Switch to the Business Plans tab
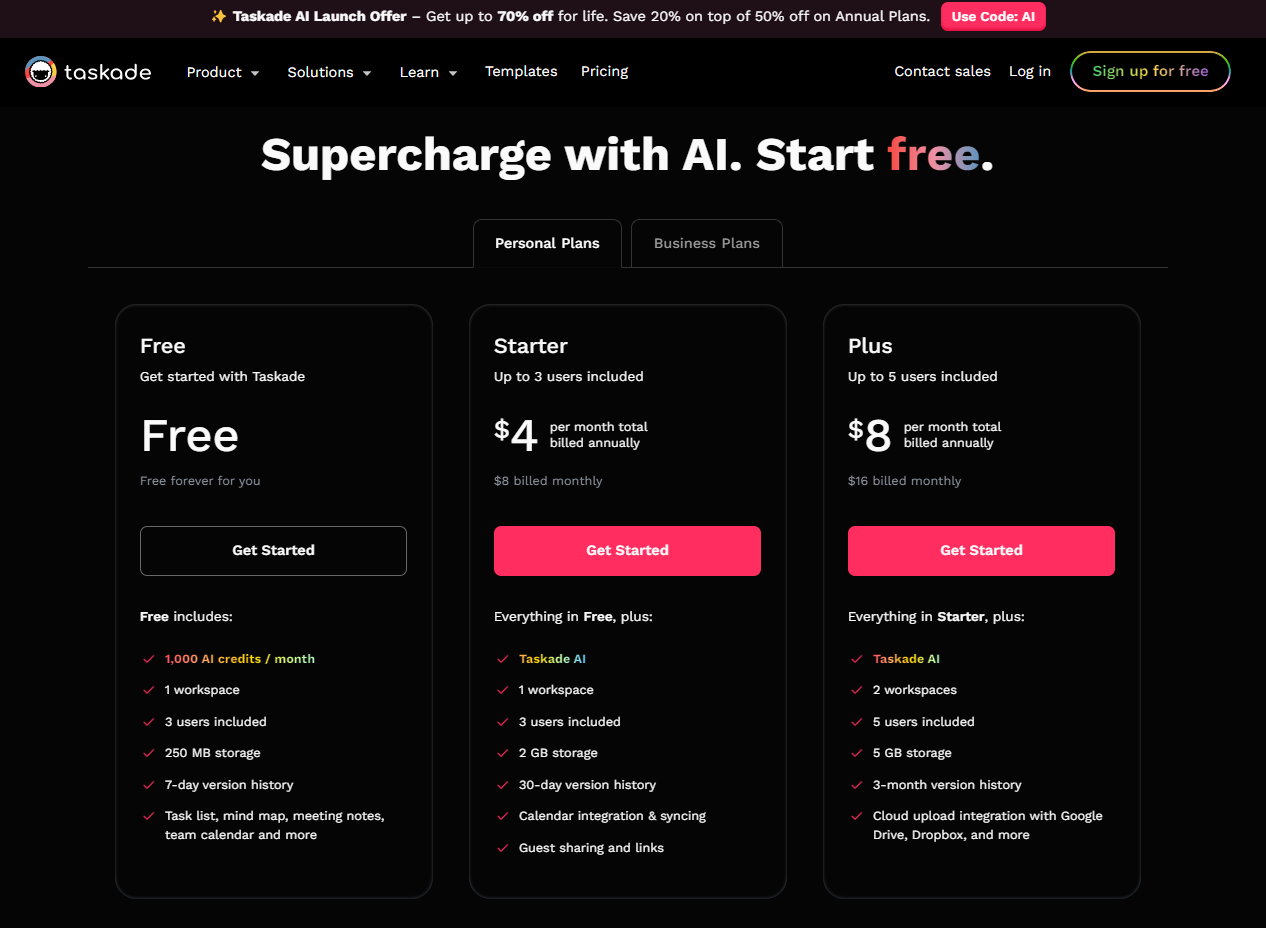1266x928 pixels. point(706,243)
